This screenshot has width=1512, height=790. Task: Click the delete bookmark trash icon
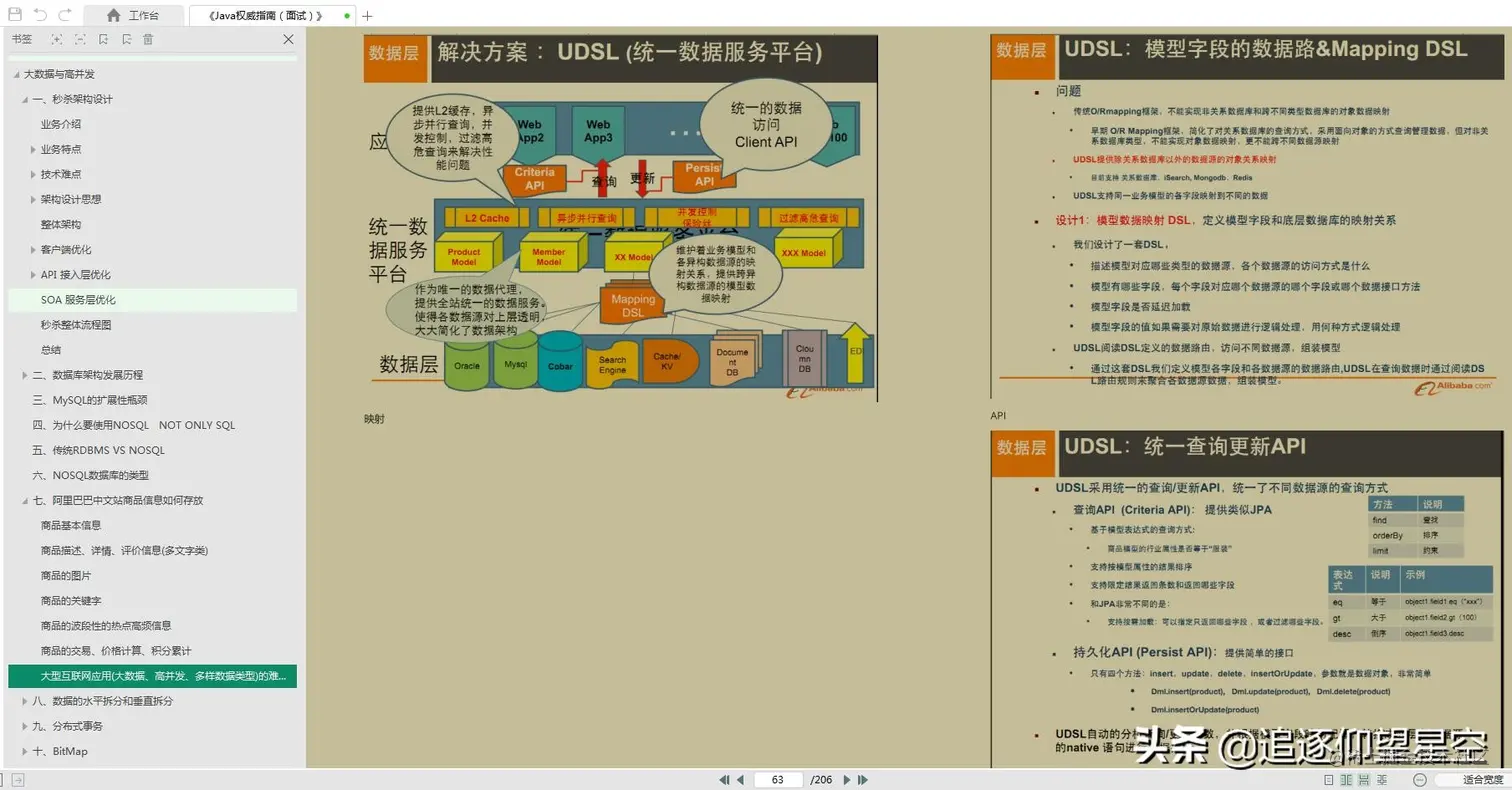click(x=149, y=40)
